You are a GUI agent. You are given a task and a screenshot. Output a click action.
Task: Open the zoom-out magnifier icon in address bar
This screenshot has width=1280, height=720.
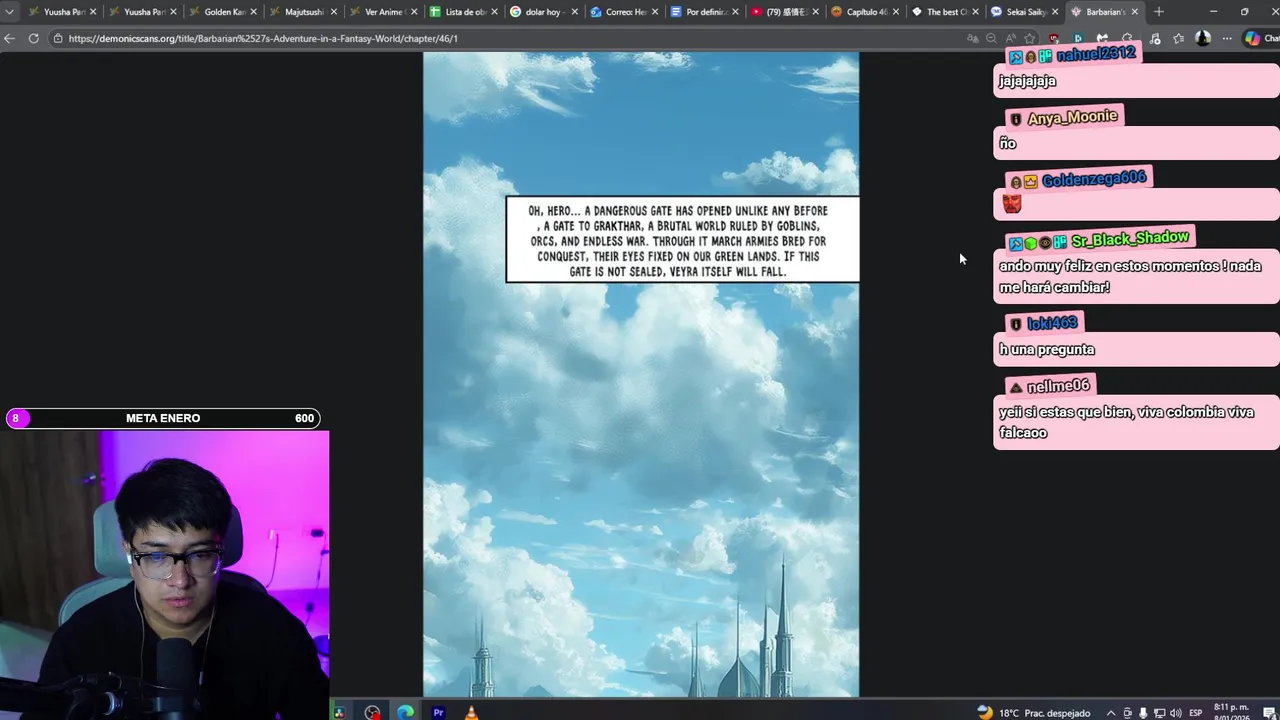tap(991, 38)
